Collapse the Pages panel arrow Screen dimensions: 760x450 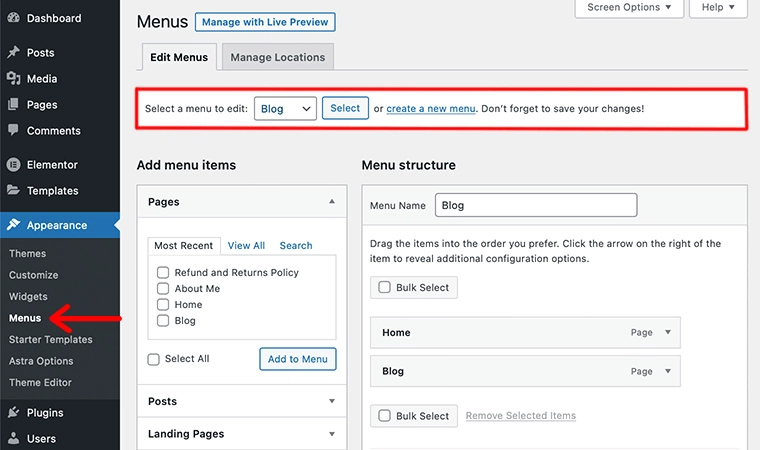tap(332, 202)
